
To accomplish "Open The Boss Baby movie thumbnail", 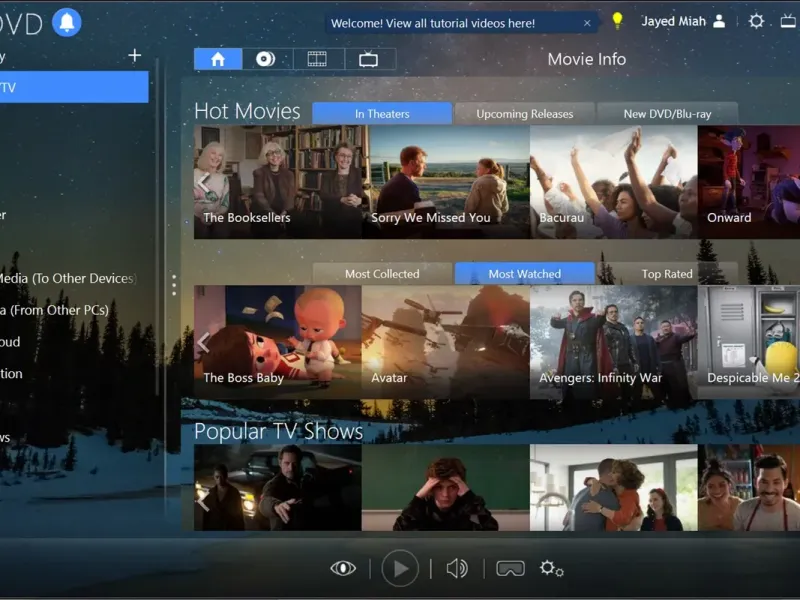I will click(278, 342).
